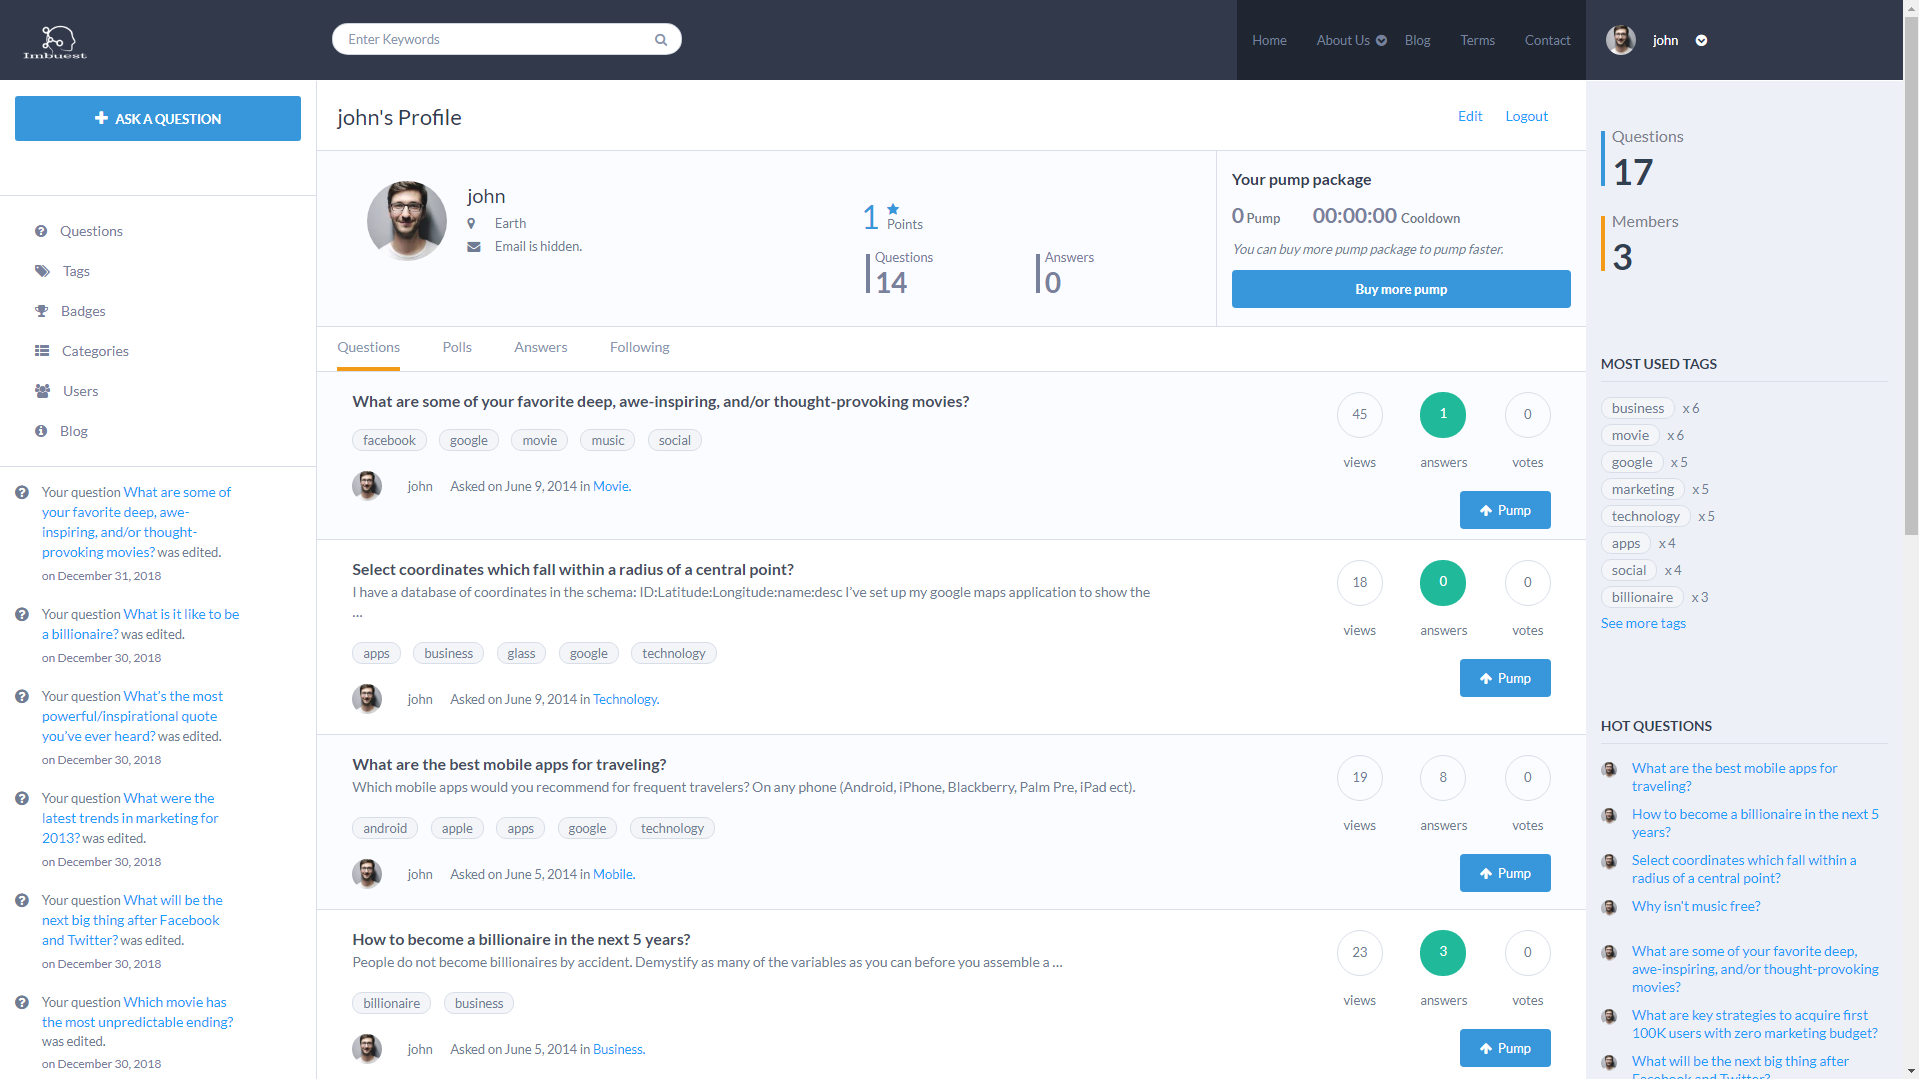The image size is (1919, 1079).
Task: Pump the billionaire question
Action: tap(1505, 1048)
